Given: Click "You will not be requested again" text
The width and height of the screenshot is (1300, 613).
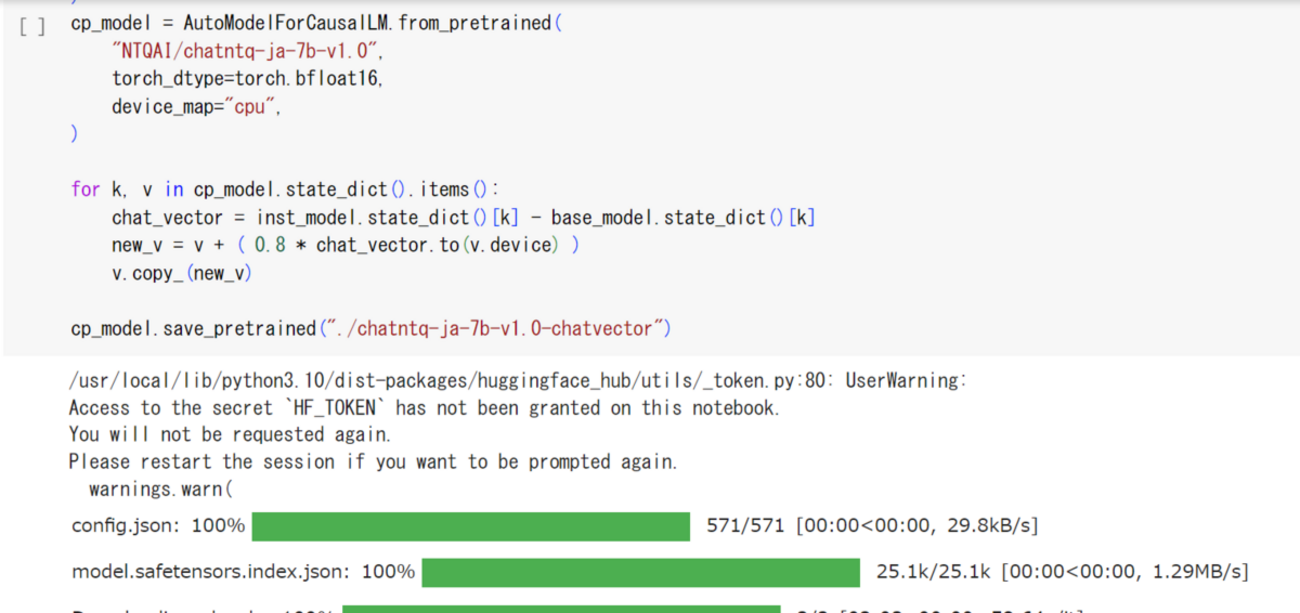Looking at the screenshot, I should coord(230,435).
